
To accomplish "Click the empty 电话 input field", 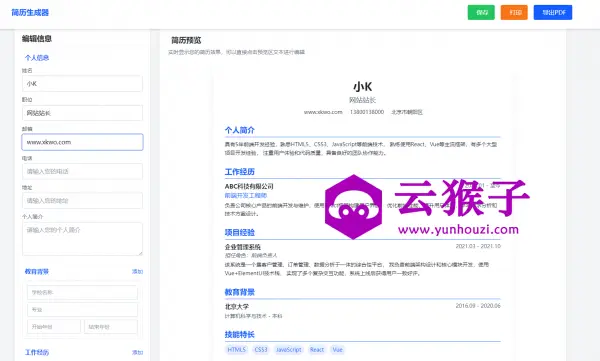I will [82, 172].
